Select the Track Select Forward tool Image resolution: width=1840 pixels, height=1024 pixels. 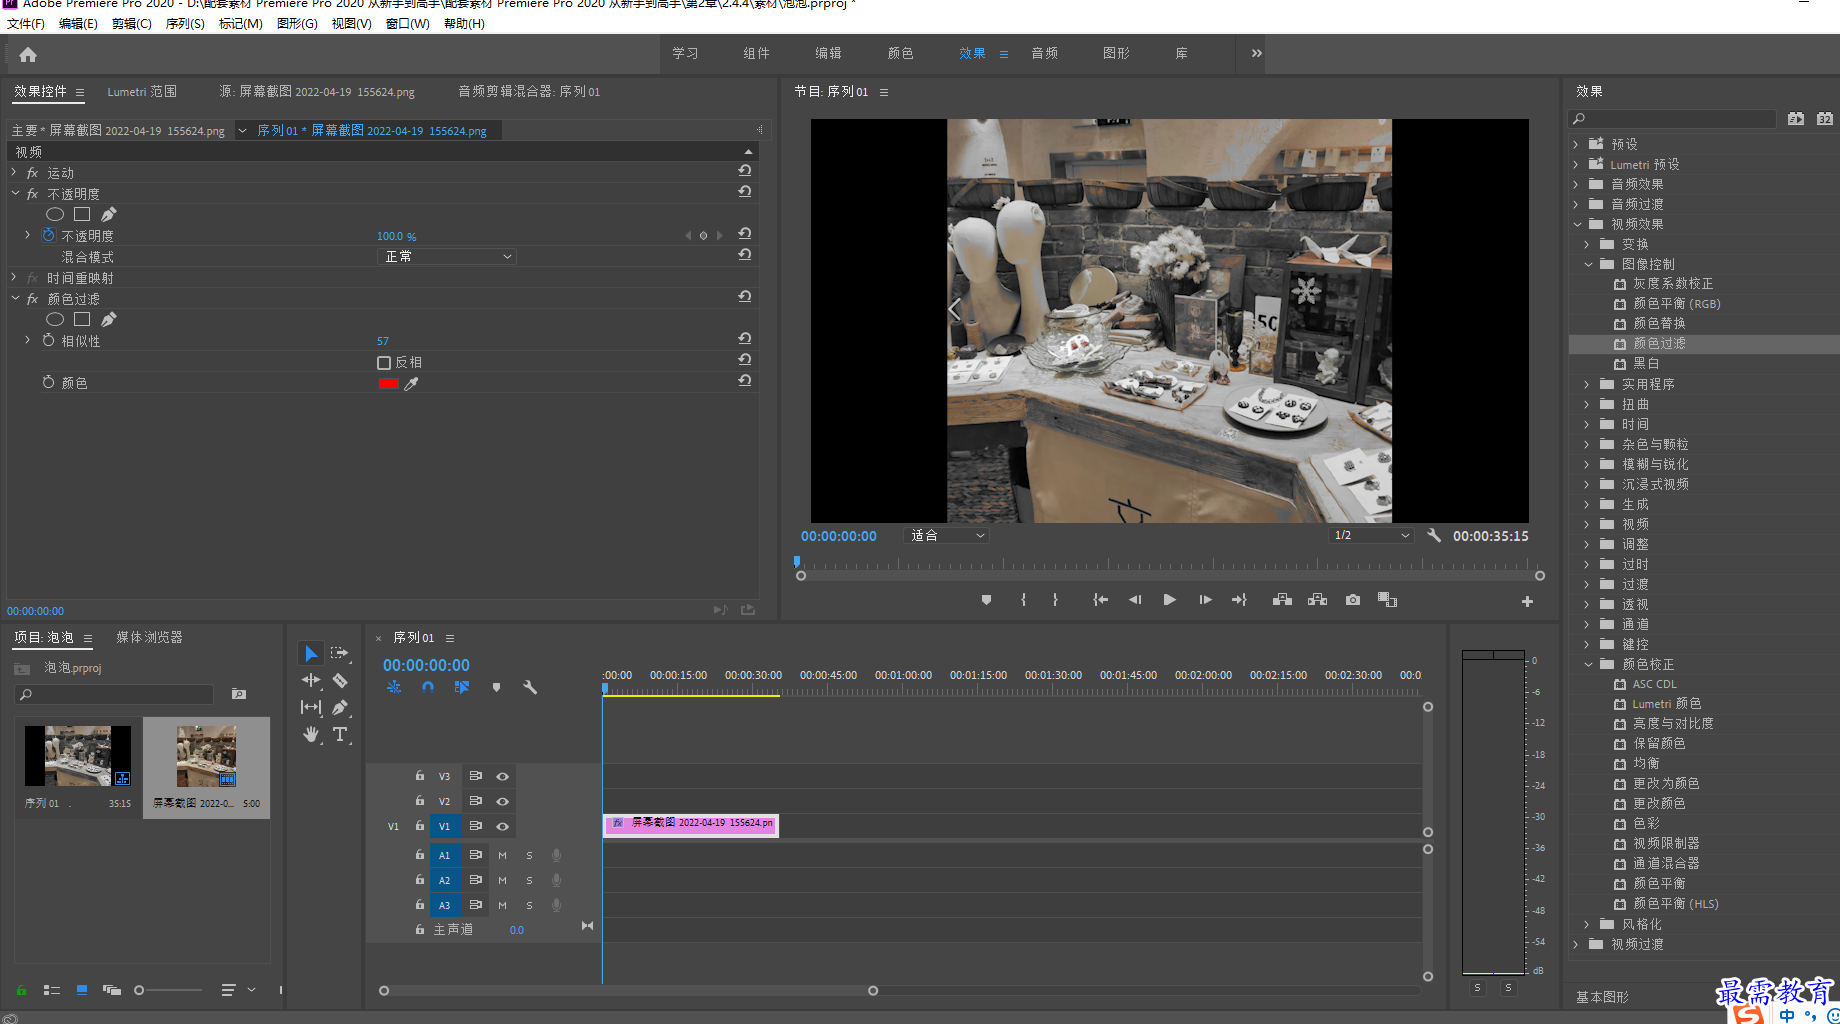tap(340, 653)
